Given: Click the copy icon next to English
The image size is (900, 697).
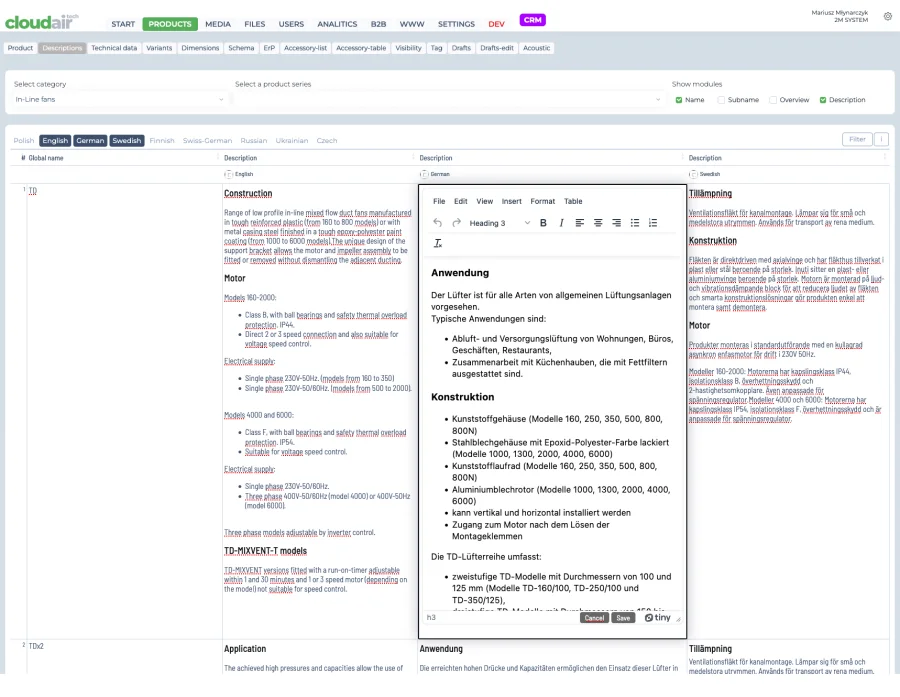Looking at the screenshot, I should click(228, 174).
